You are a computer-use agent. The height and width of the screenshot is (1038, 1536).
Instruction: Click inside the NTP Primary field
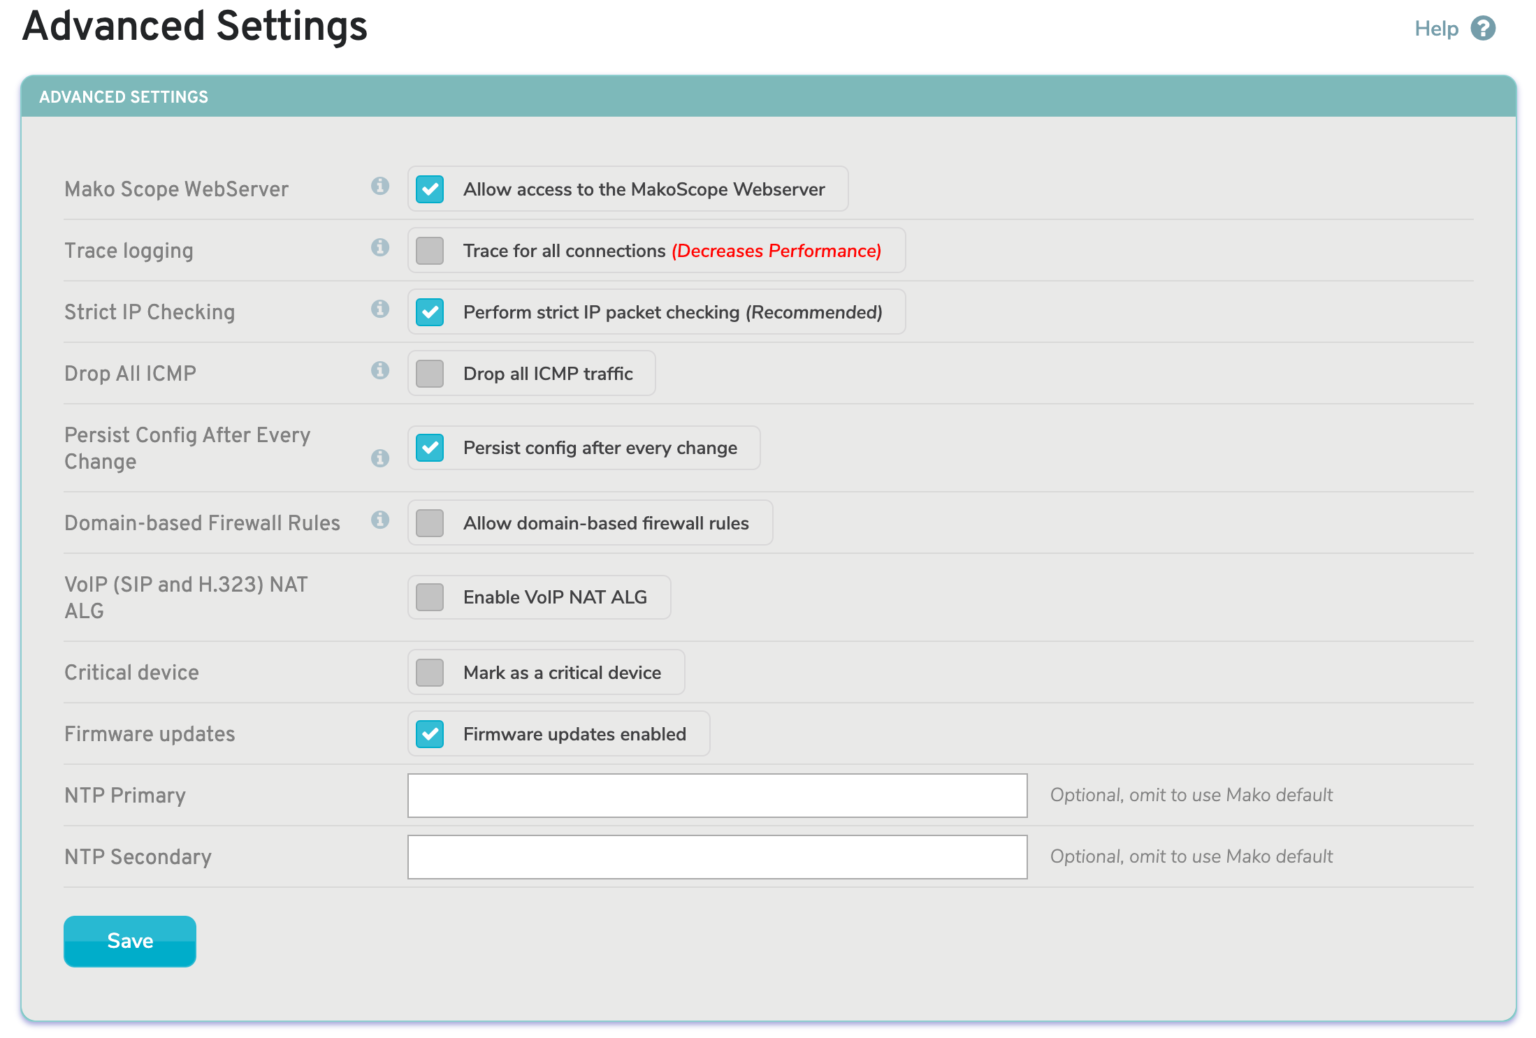pos(716,795)
